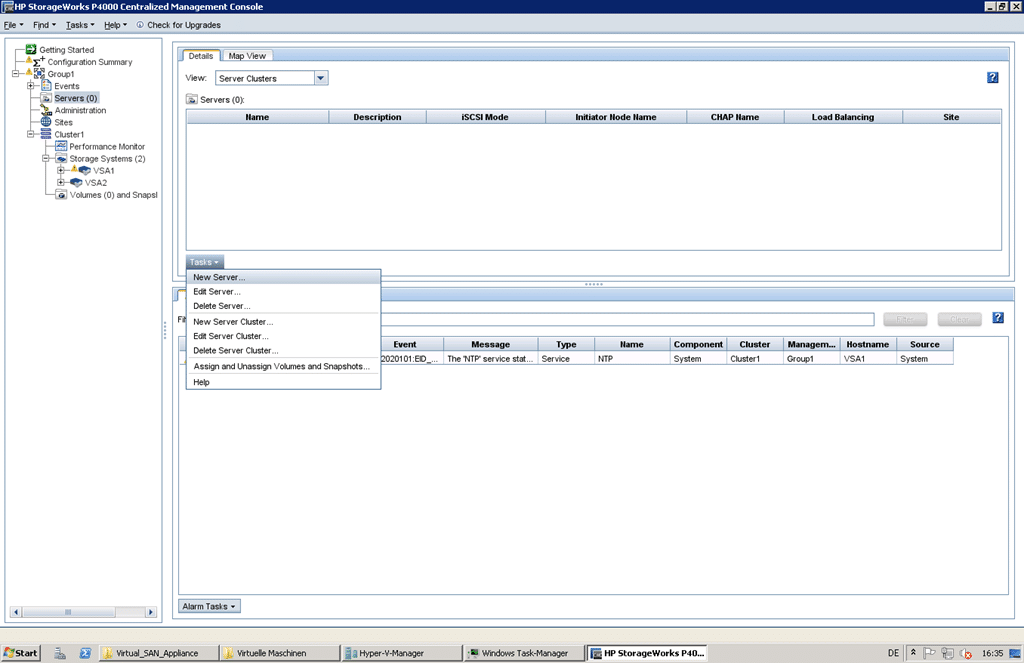The width and height of the screenshot is (1024, 663).
Task: Click the Performance Monitor chart icon
Action: coord(61,146)
